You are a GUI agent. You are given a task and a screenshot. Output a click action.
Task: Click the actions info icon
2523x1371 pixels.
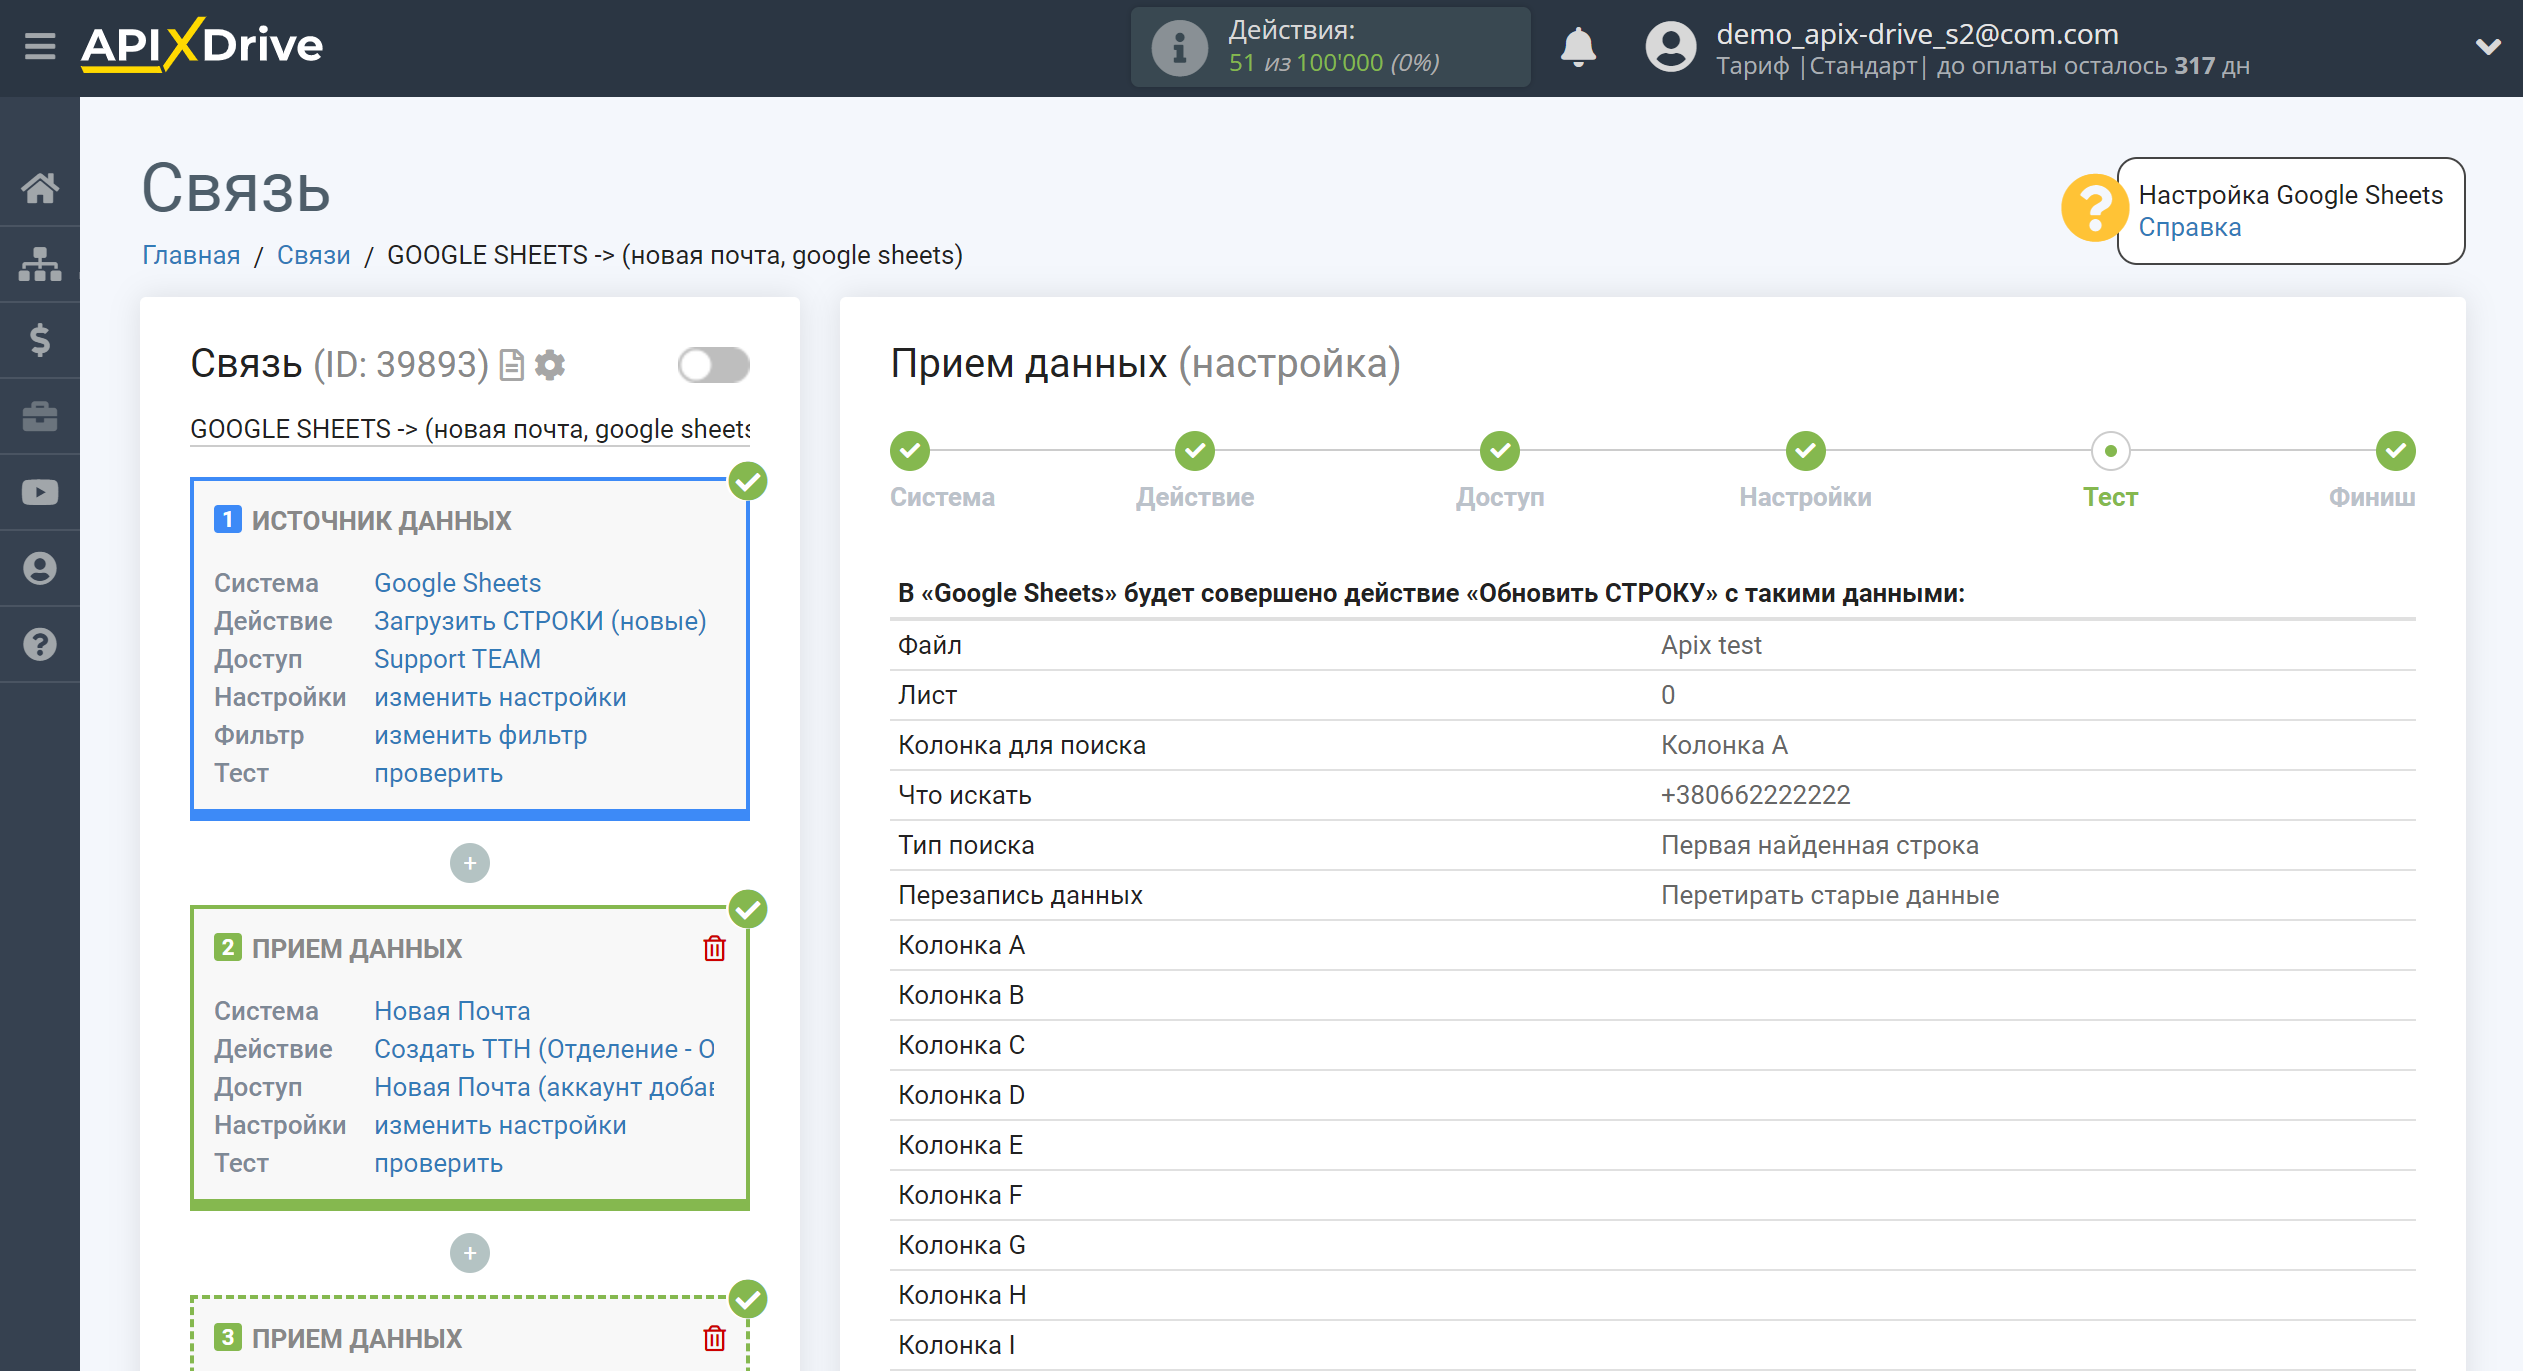[x=1179, y=47]
